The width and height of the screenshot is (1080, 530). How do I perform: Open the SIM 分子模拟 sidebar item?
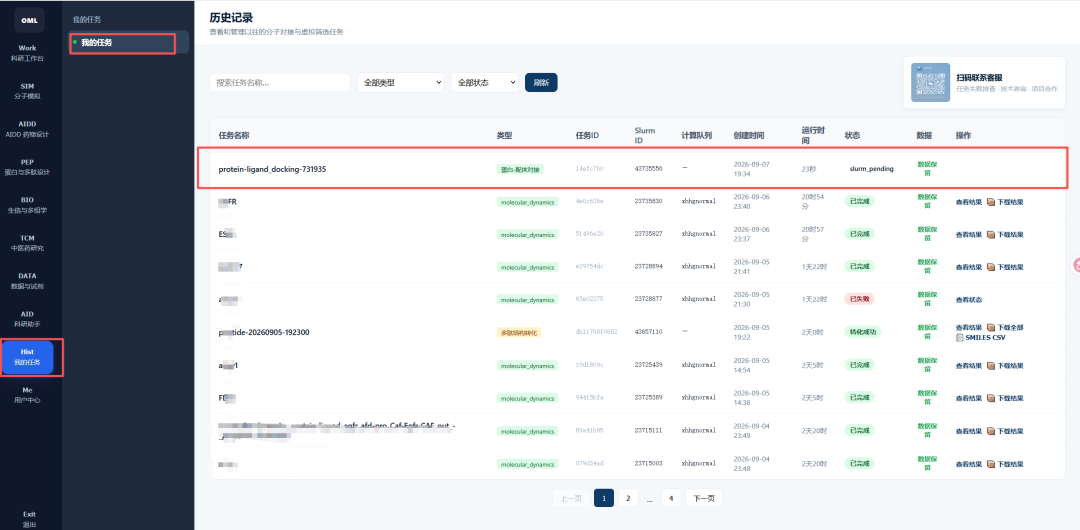tap(28, 91)
